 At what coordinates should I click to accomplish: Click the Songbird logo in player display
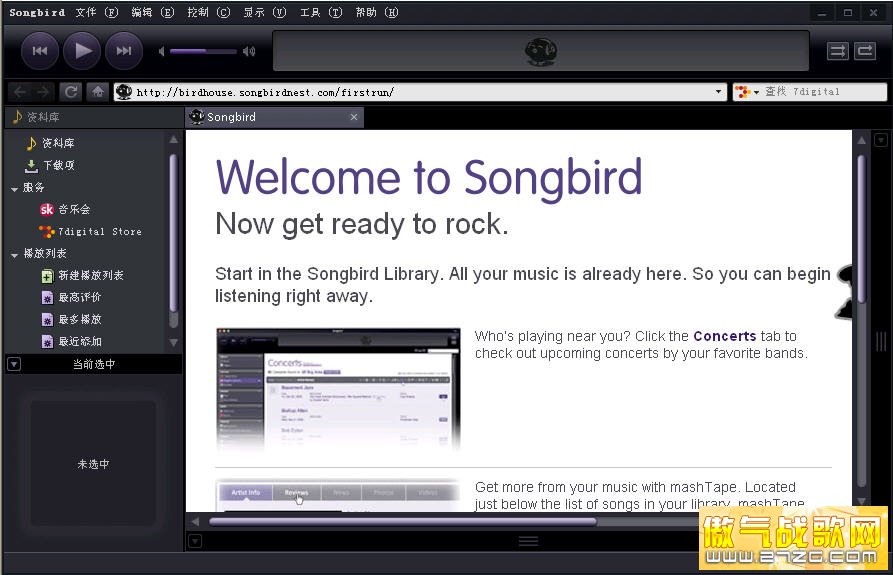click(540, 52)
